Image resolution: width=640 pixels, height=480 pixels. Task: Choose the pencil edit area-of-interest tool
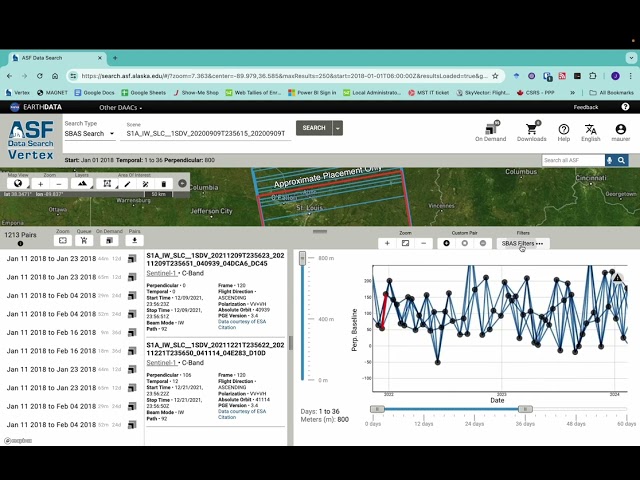coord(127,184)
